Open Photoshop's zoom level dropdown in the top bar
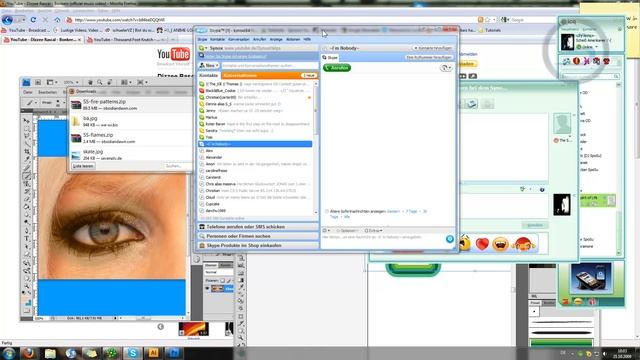The image size is (640, 360). (71, 82)
